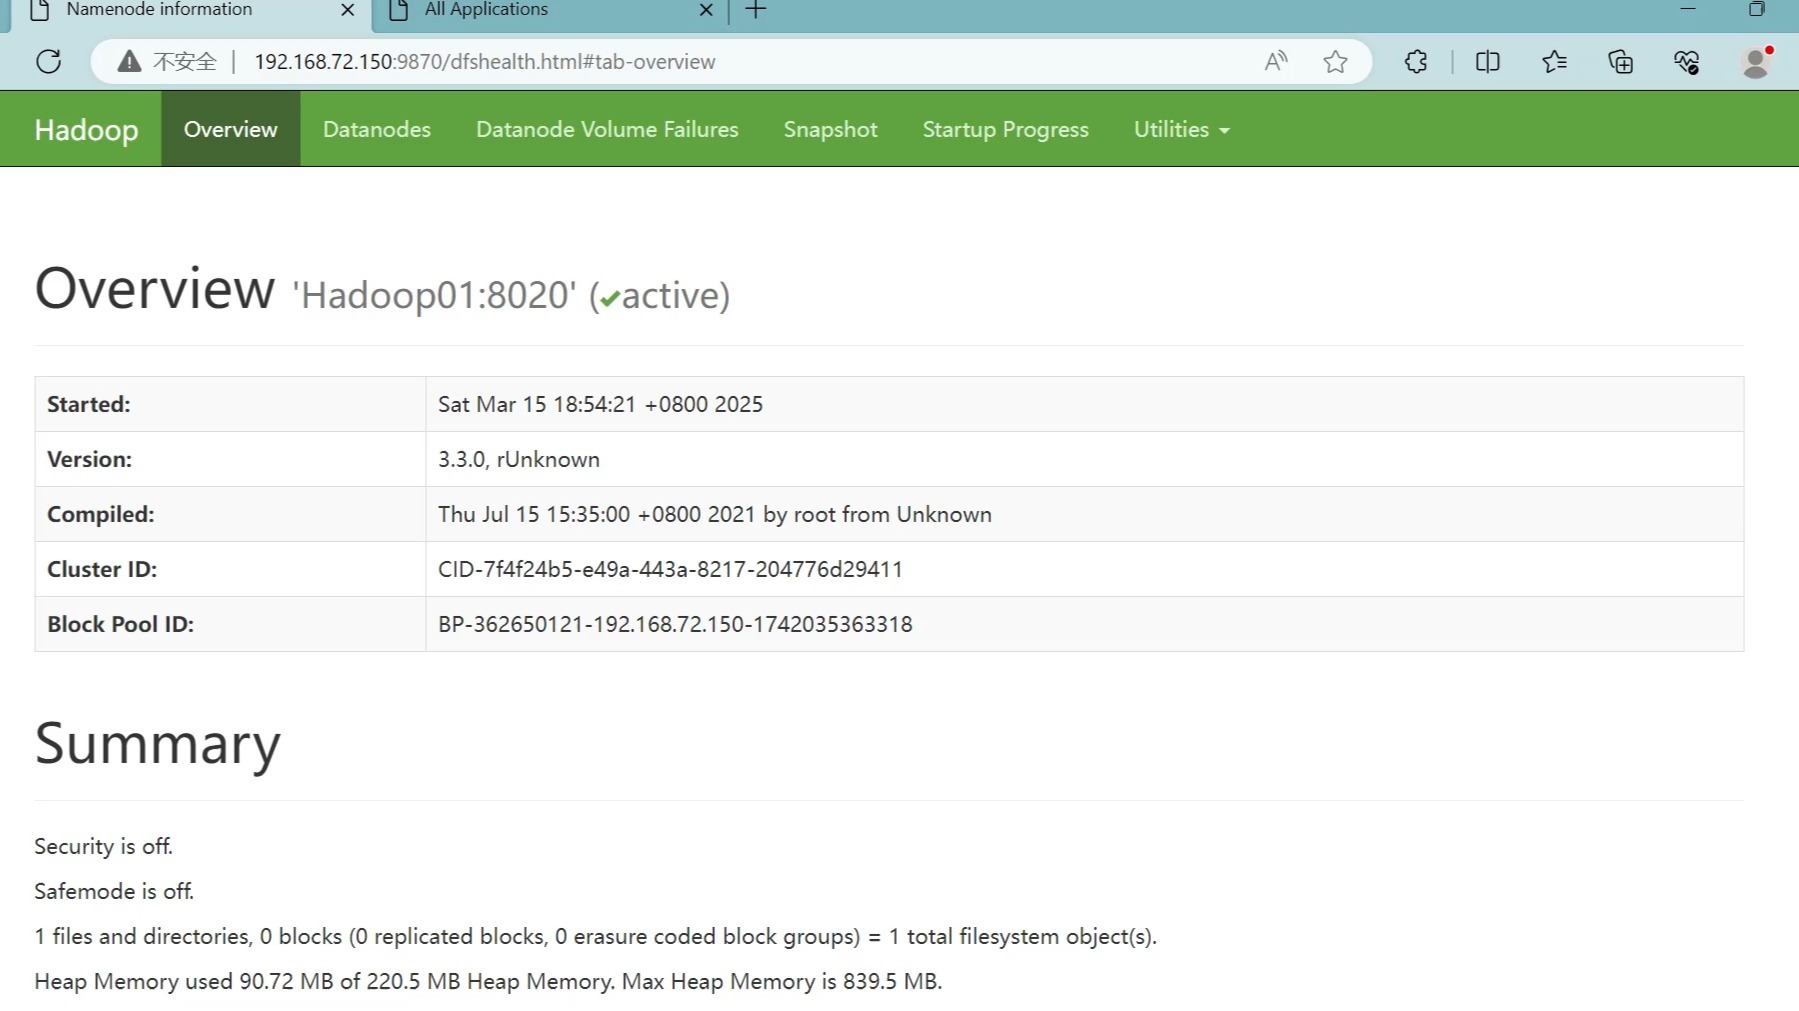1799x1011 pixels.
Task: Switch to the All Applications tab
Action: pyautogui.click(x=548, y=12)
